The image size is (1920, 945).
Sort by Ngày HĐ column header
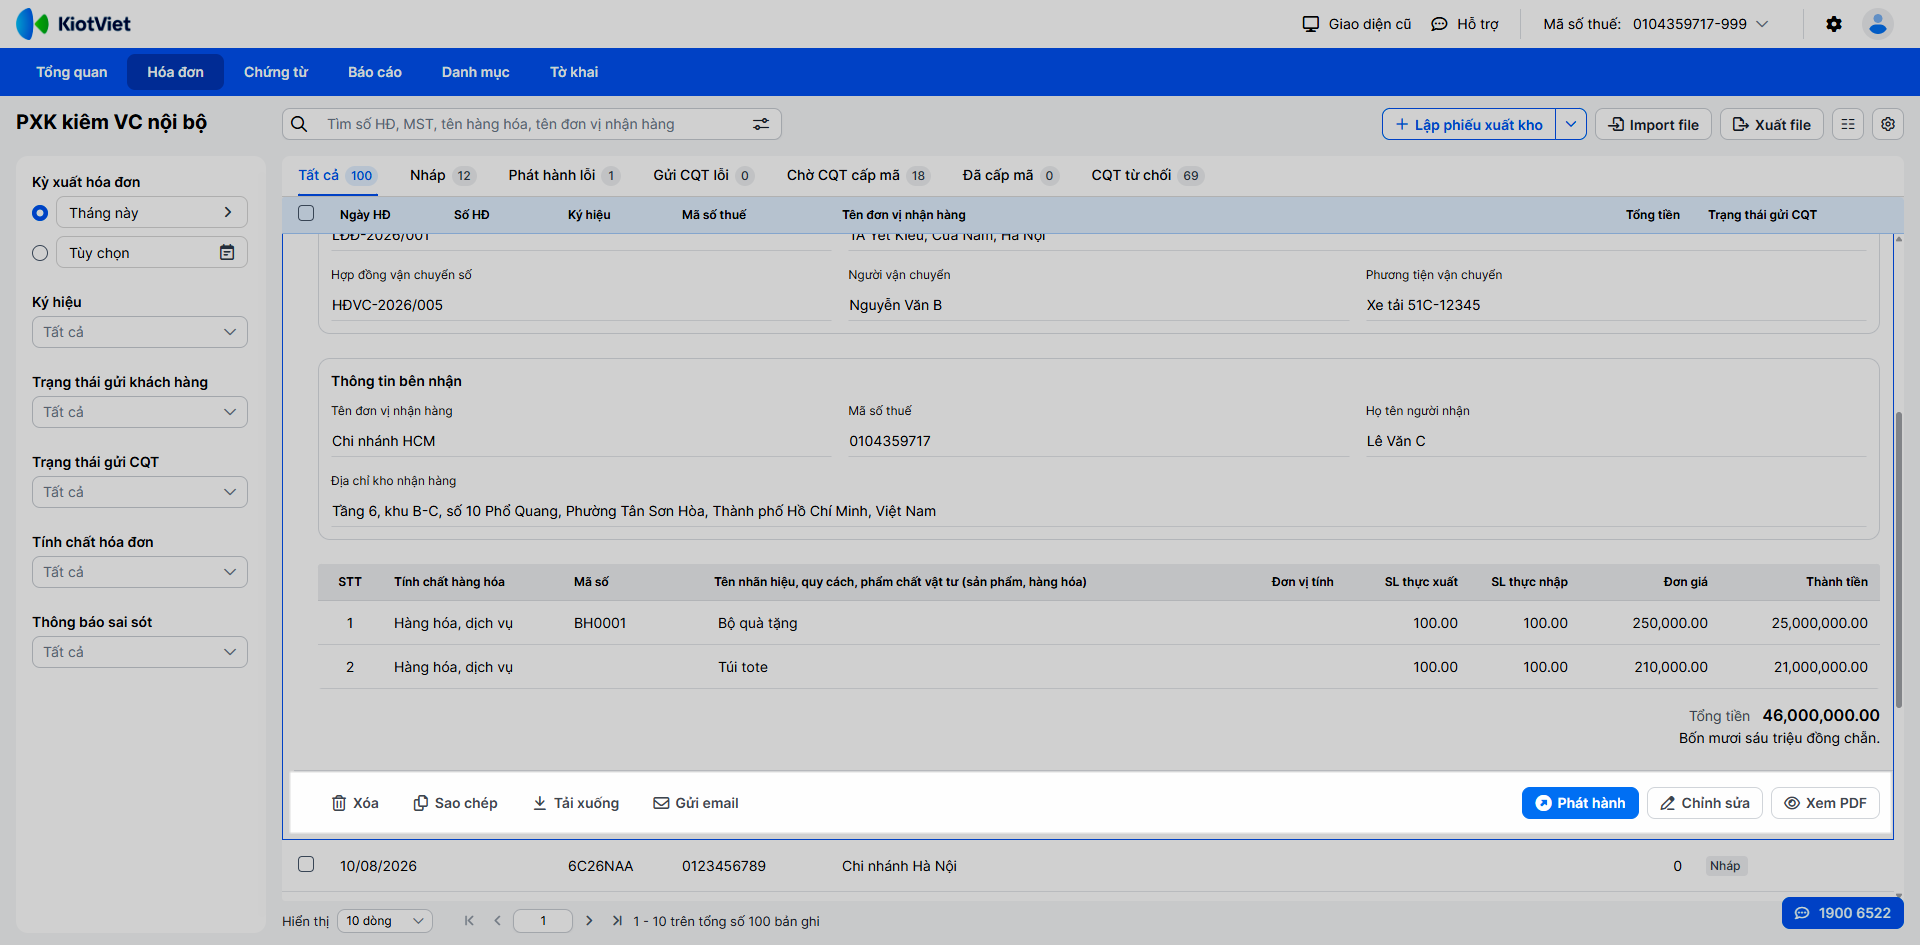(365, 215)
